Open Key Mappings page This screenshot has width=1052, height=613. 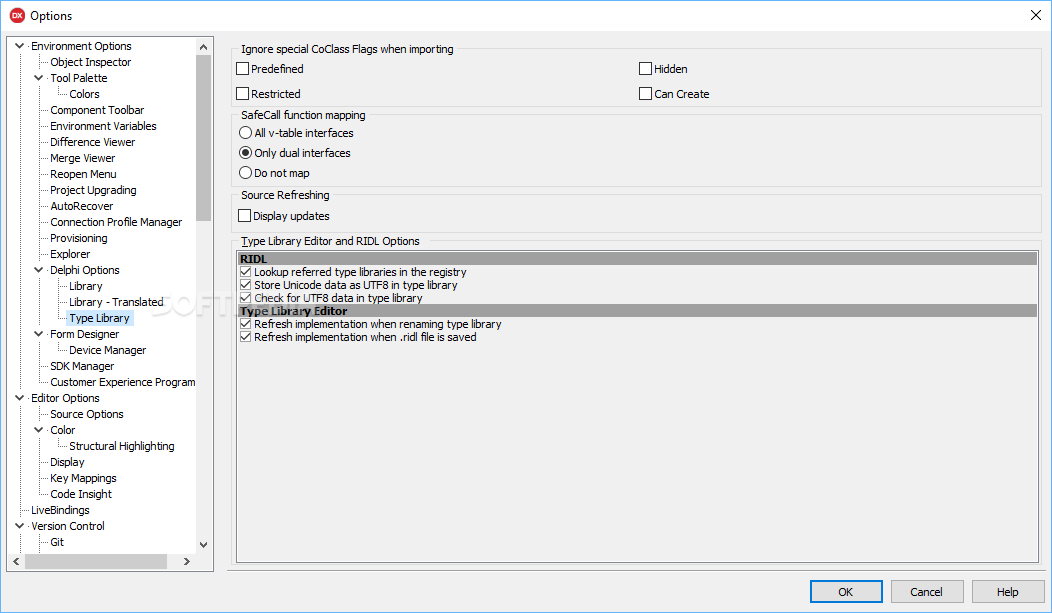(83, 478)
